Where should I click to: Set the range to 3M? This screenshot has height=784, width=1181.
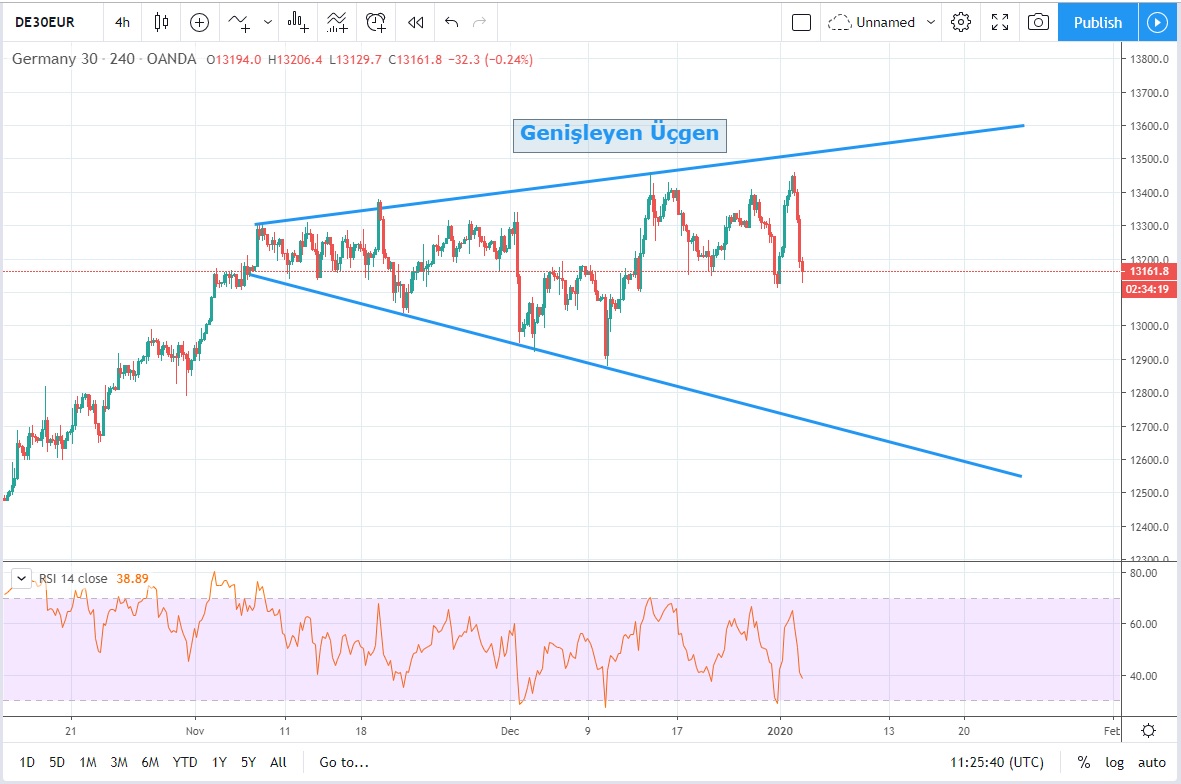[119, 762]
